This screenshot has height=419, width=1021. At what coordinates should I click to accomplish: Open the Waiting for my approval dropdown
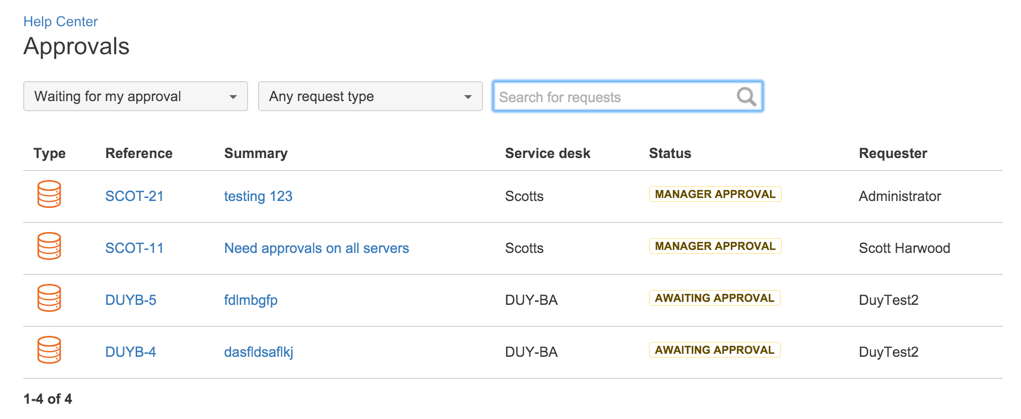coord(135,96)
